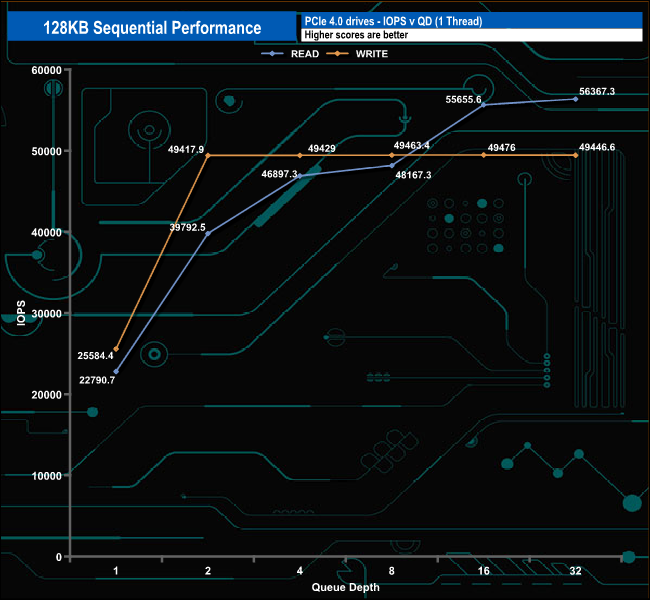
Task: Click the read data point at queue depth 32
Action: [x=576, y=99]
